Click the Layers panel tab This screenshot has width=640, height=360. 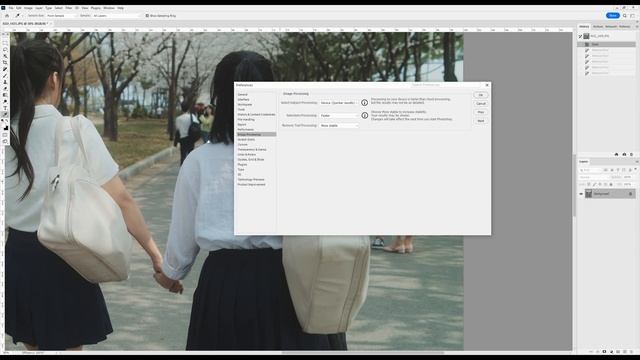(584, 162)
